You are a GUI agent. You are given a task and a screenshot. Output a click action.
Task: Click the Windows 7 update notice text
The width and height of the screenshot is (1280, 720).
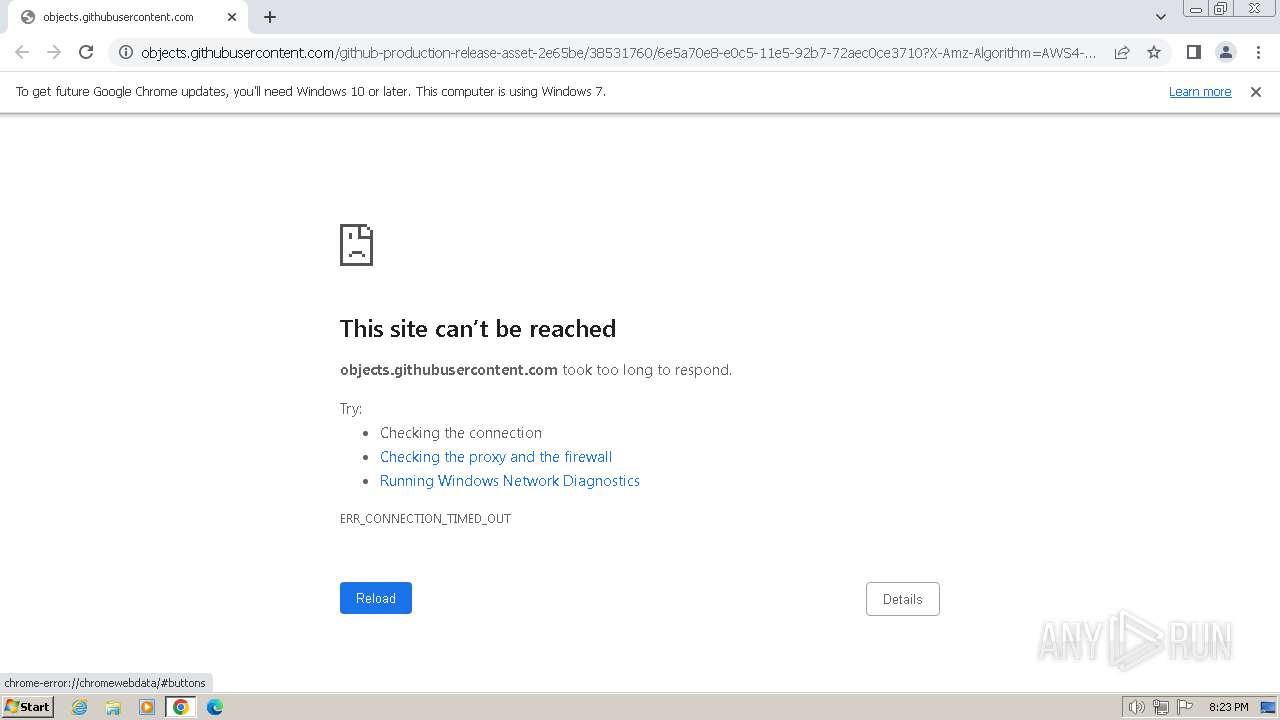pyautogui.click(x=311, y=92)
